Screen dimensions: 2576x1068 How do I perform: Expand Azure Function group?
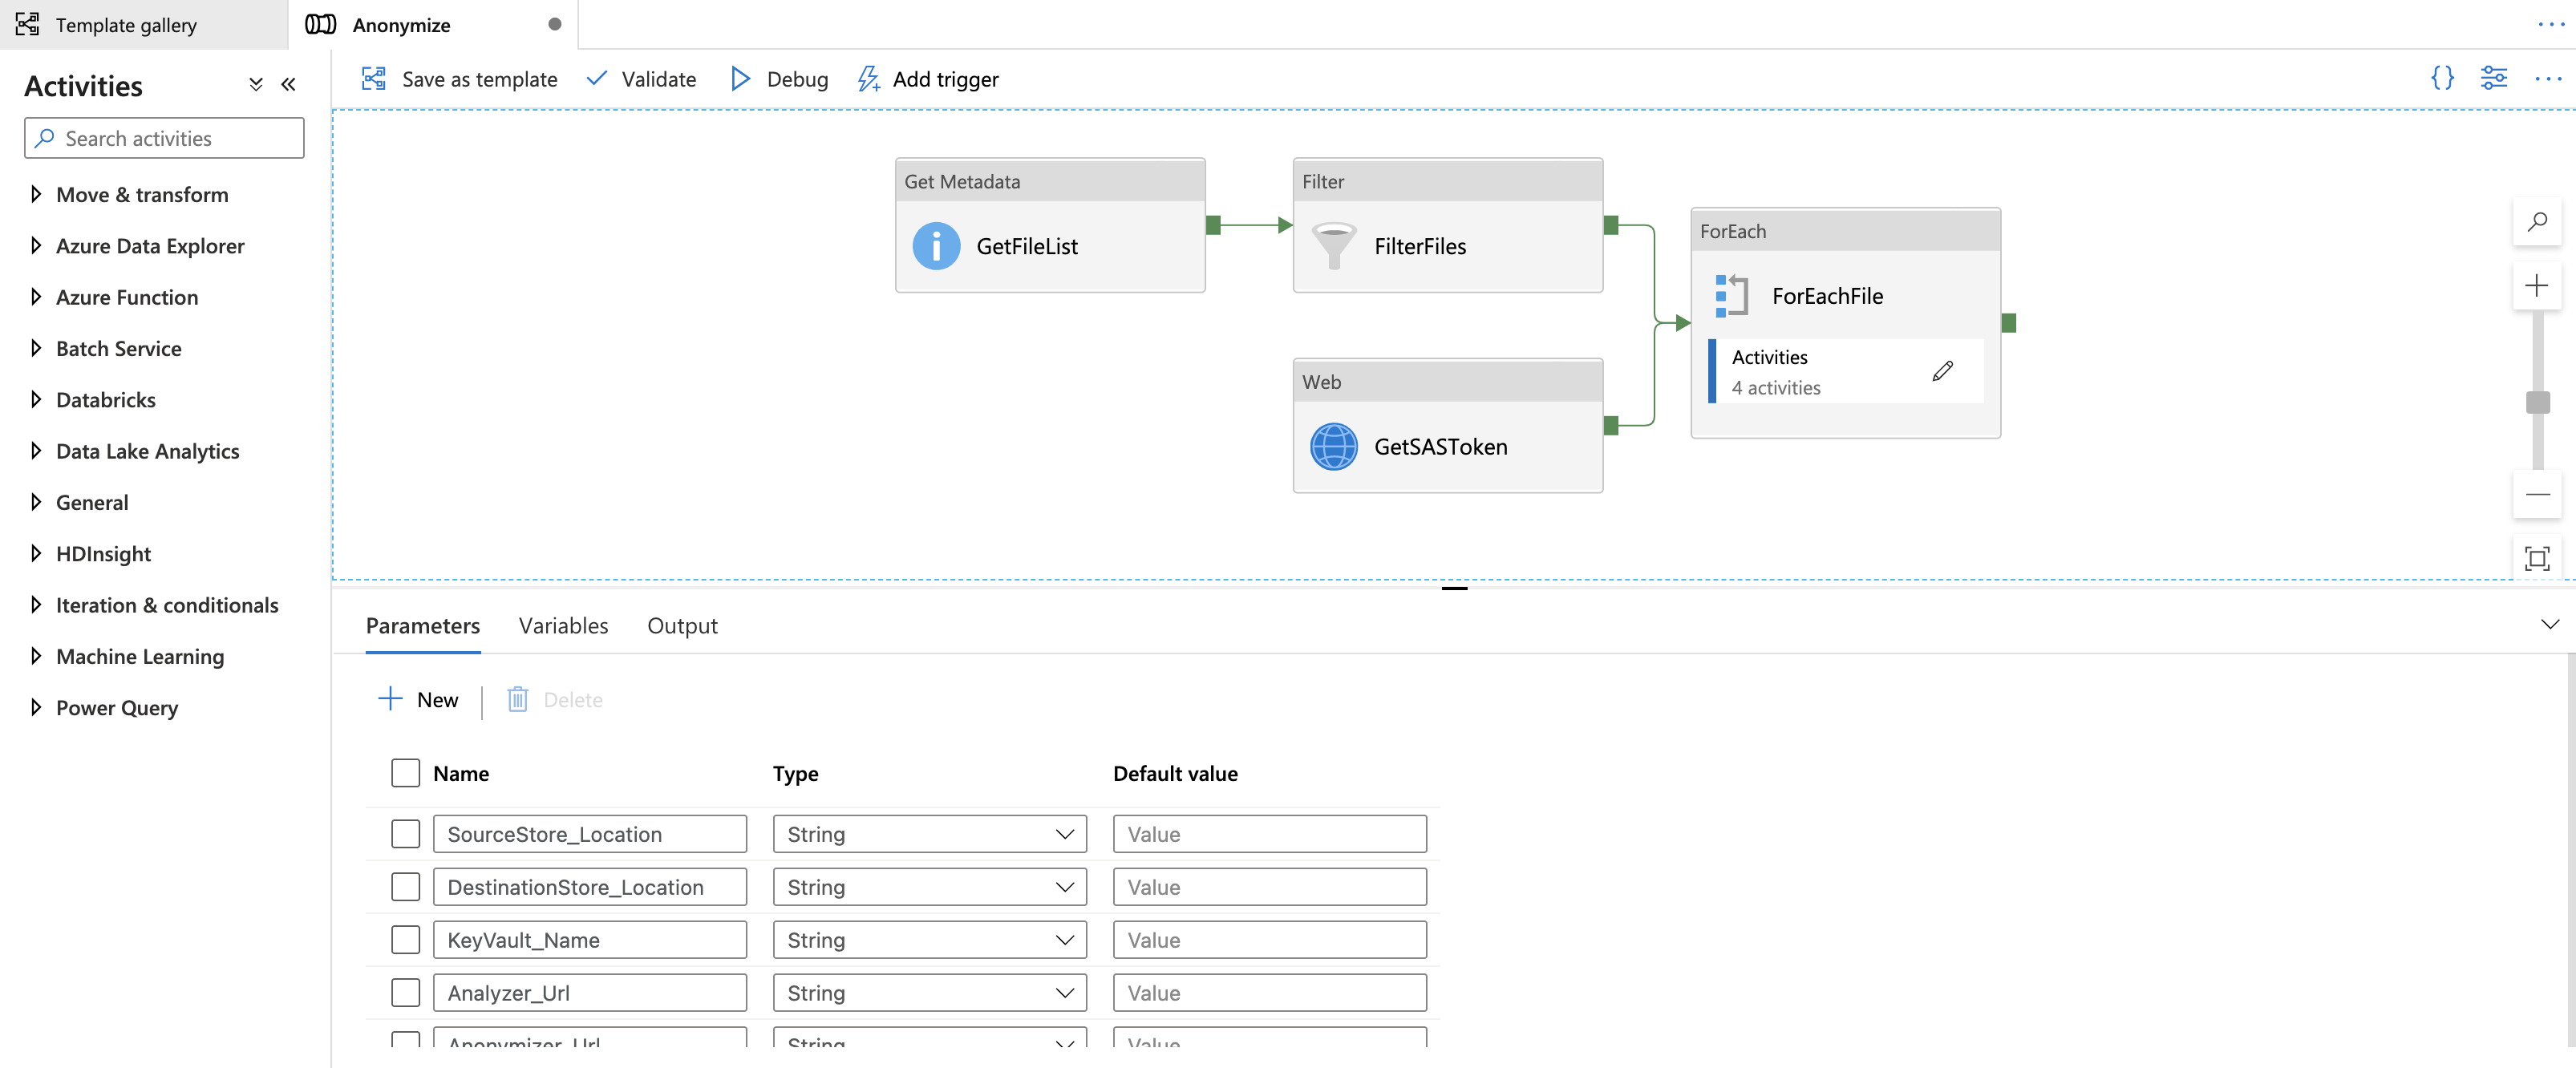tap(36, 296)
